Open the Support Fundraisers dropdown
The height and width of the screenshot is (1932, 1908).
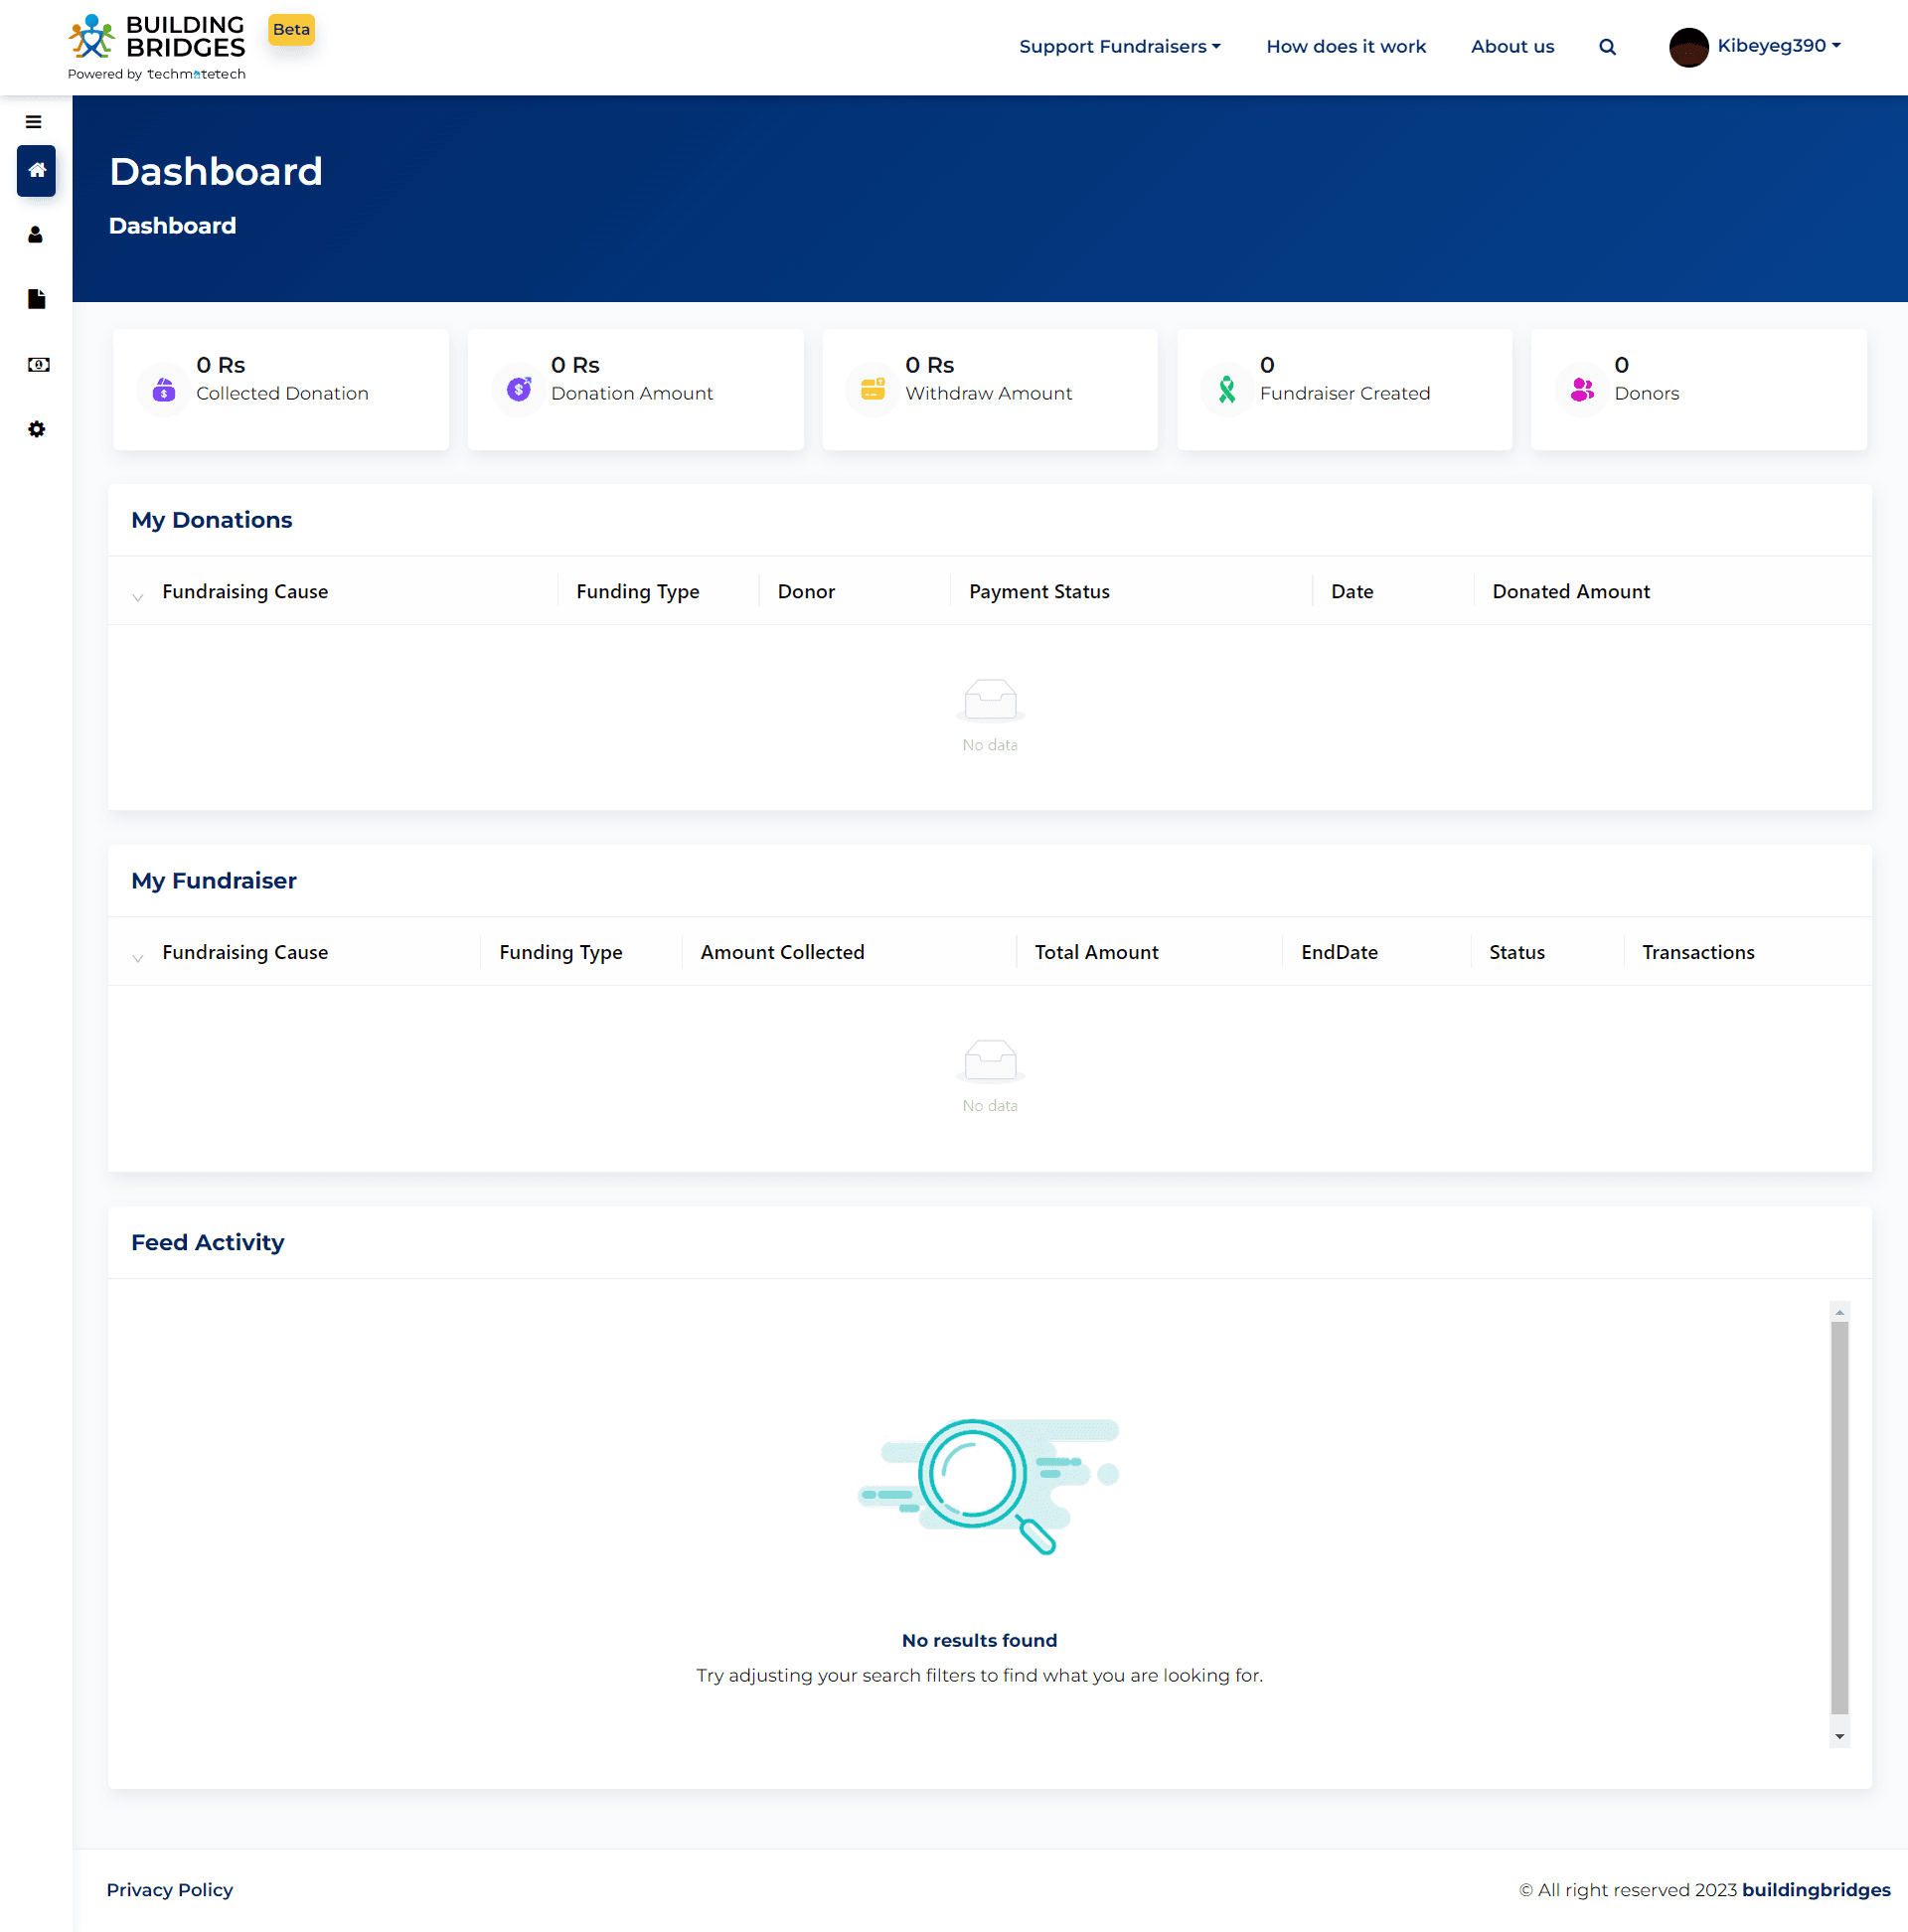coord(1119,47)
